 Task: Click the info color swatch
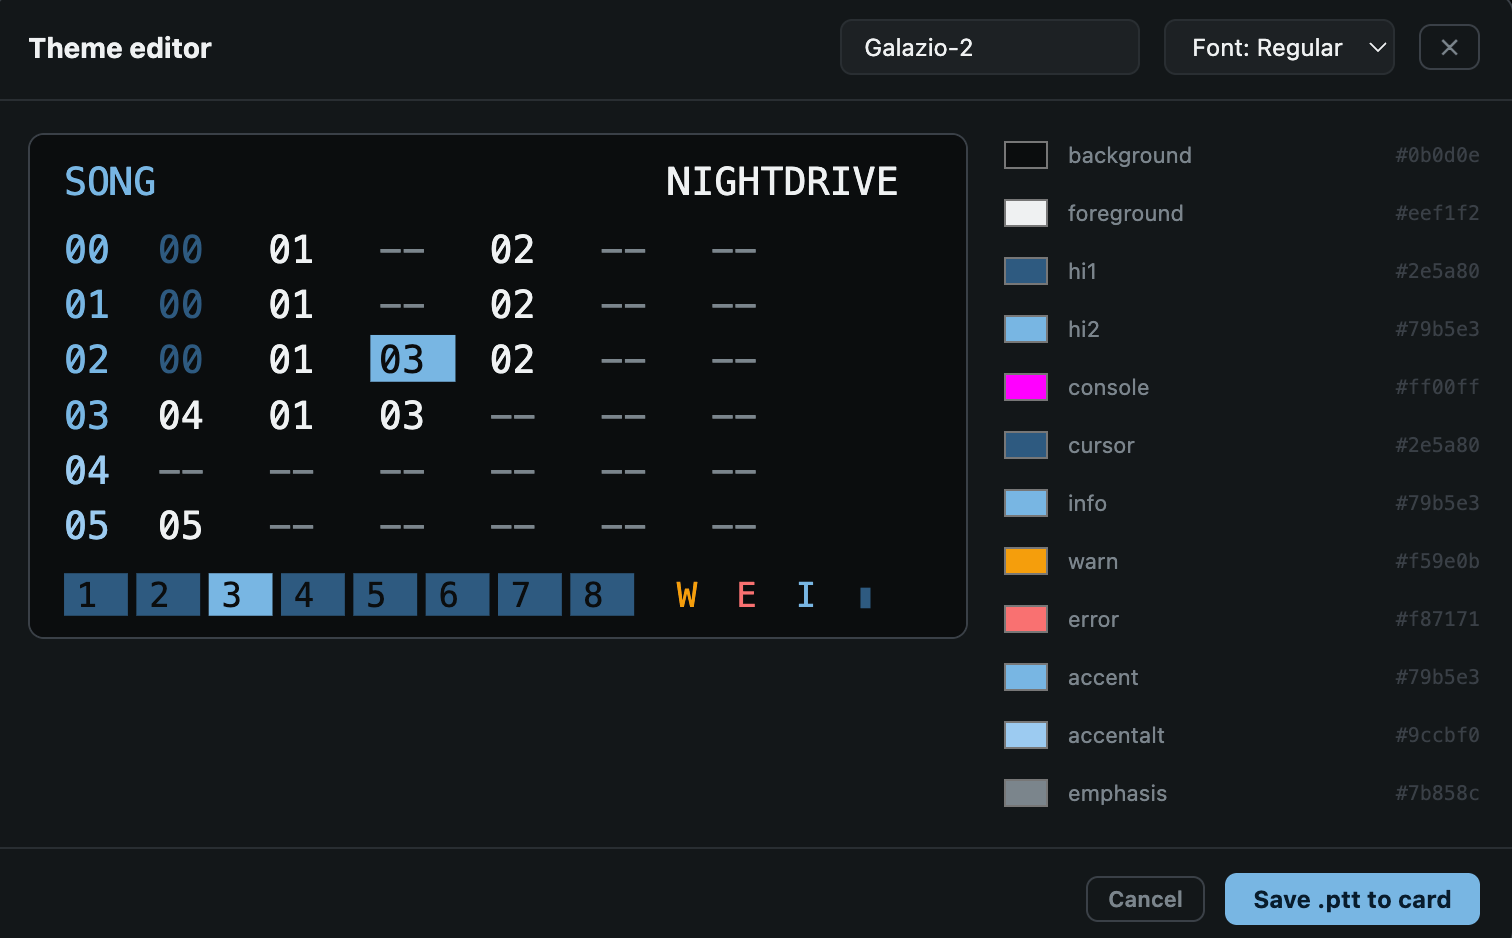click(1026, 503)
